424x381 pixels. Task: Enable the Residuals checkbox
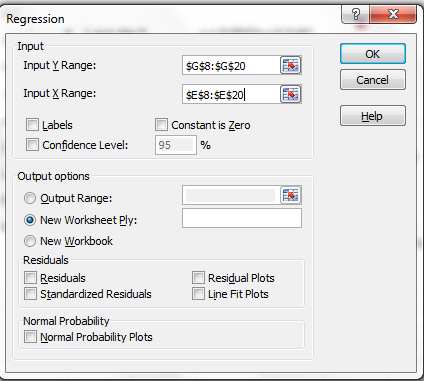click(x=30, y=278)
